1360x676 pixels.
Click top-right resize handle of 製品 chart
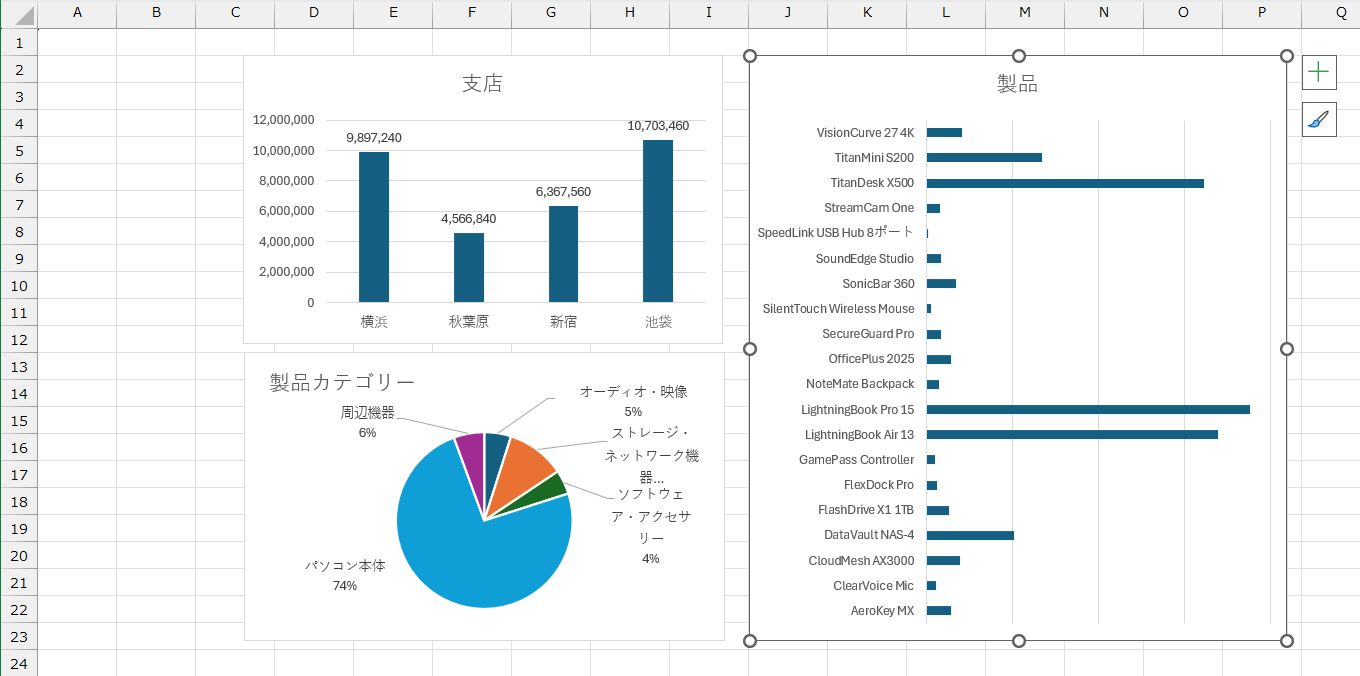[1287, 56]
